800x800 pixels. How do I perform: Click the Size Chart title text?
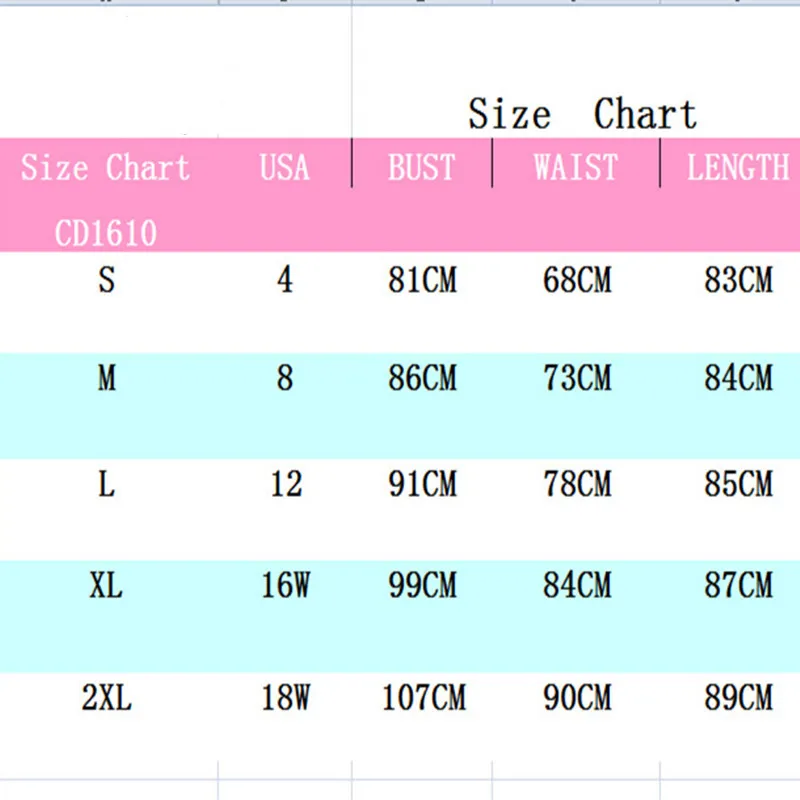click(582, 114)
